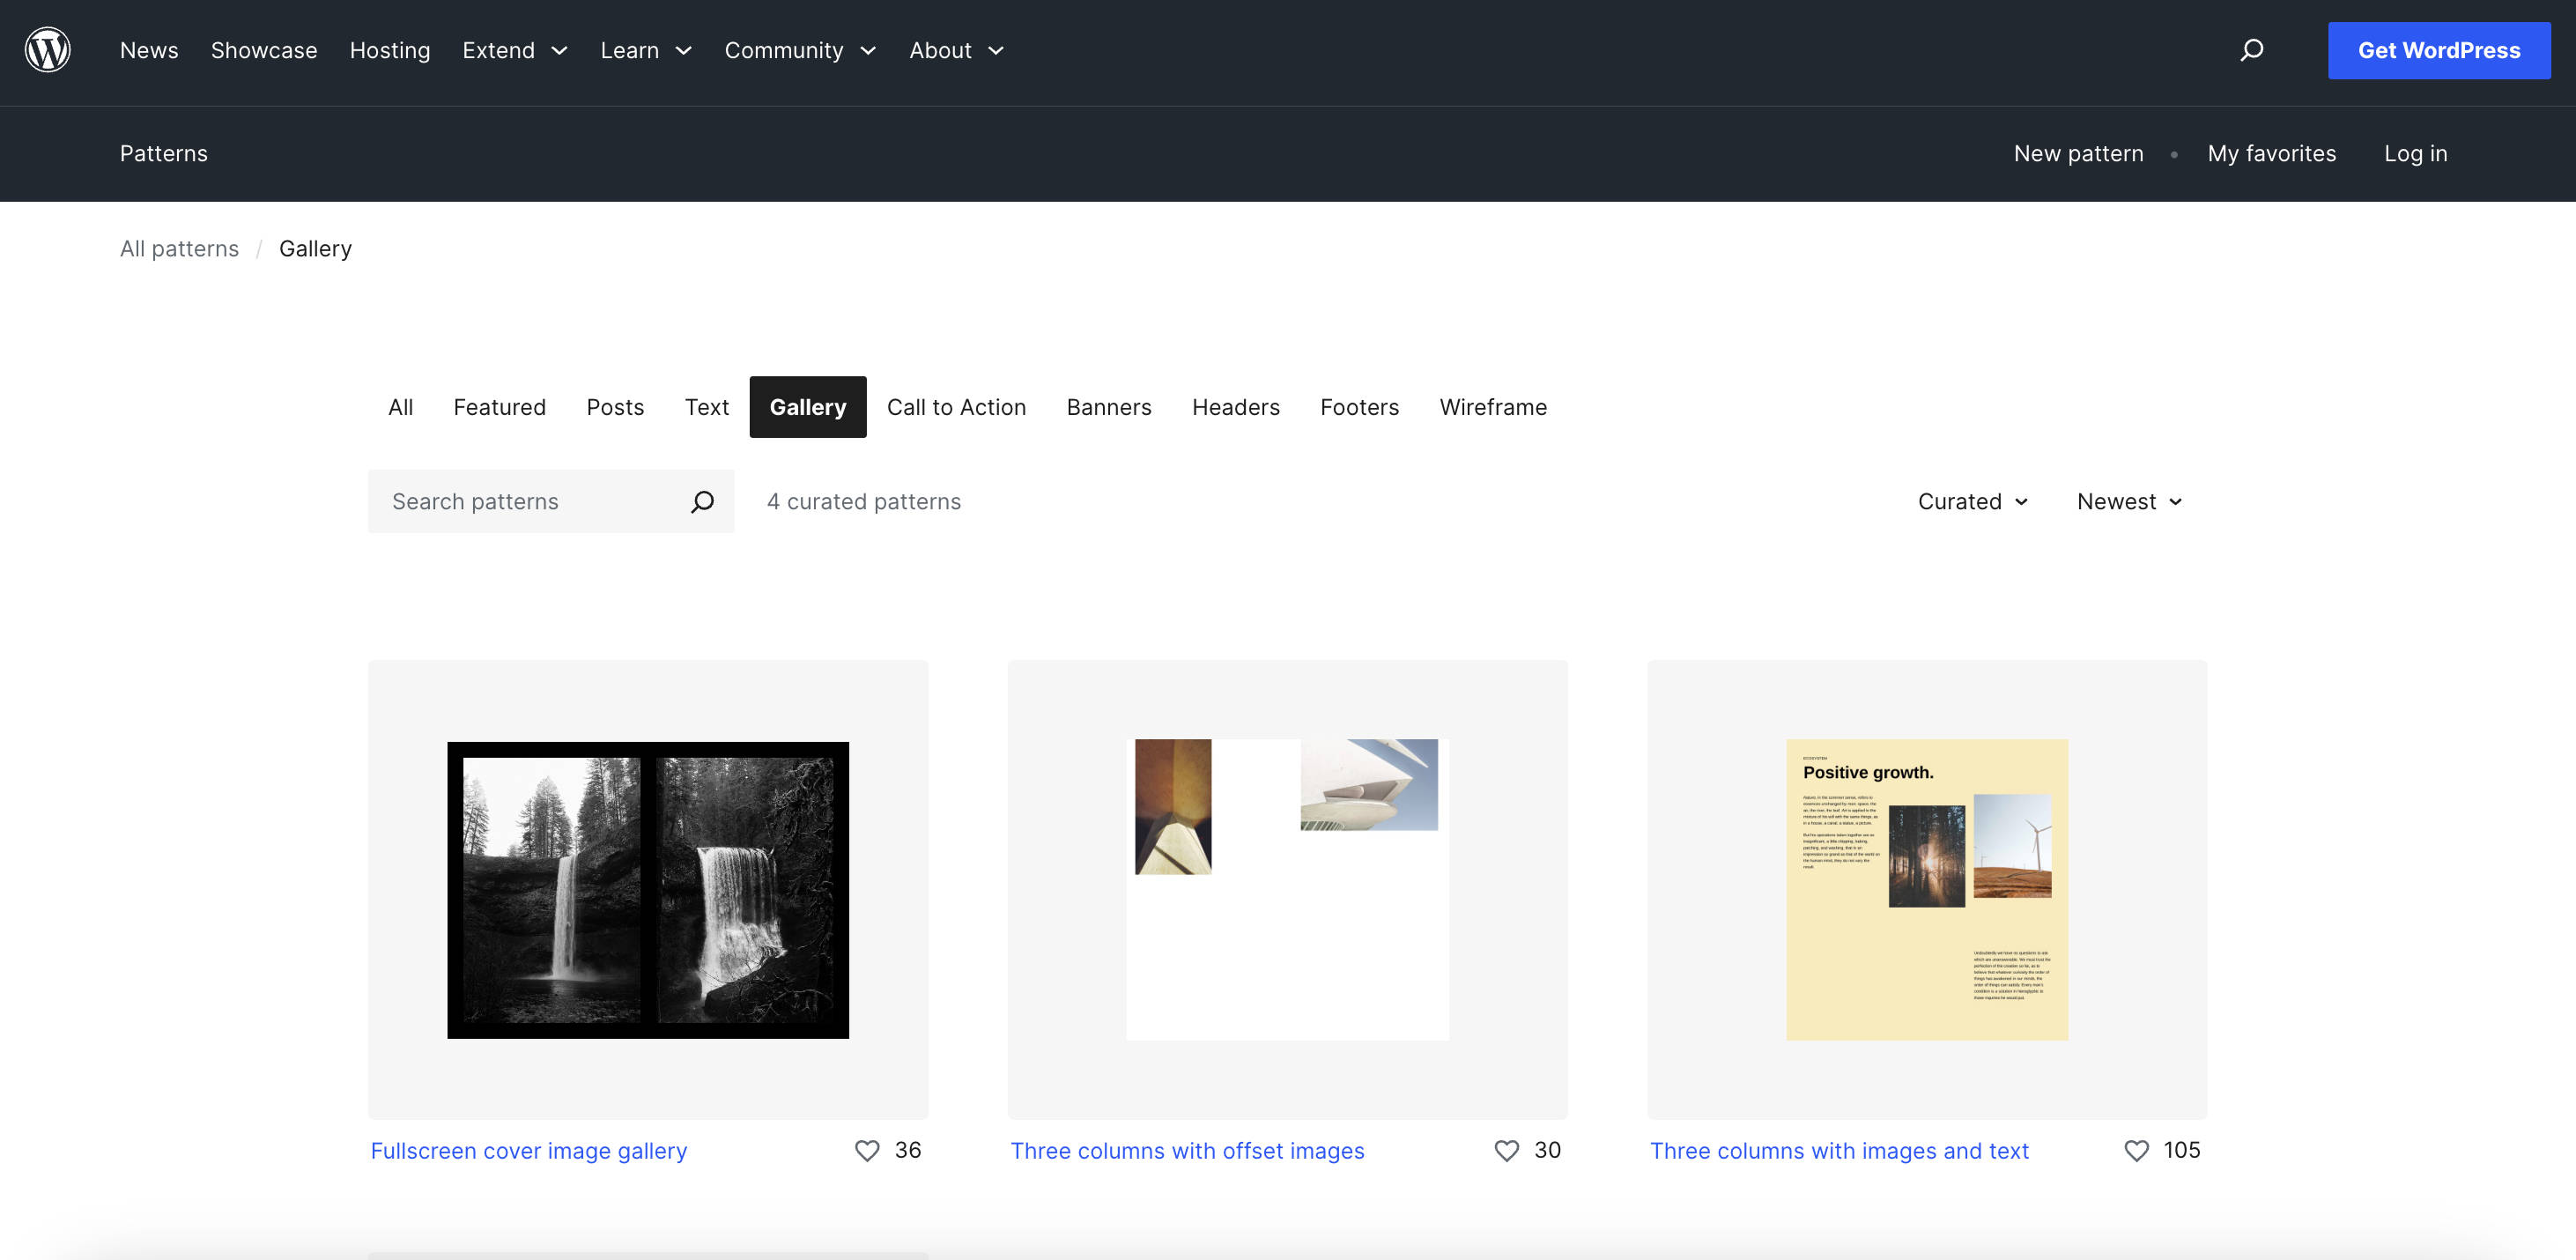This screenshot has height=1260, width=2576.
Task: Expand the Community menu
Action: (800, 50)
